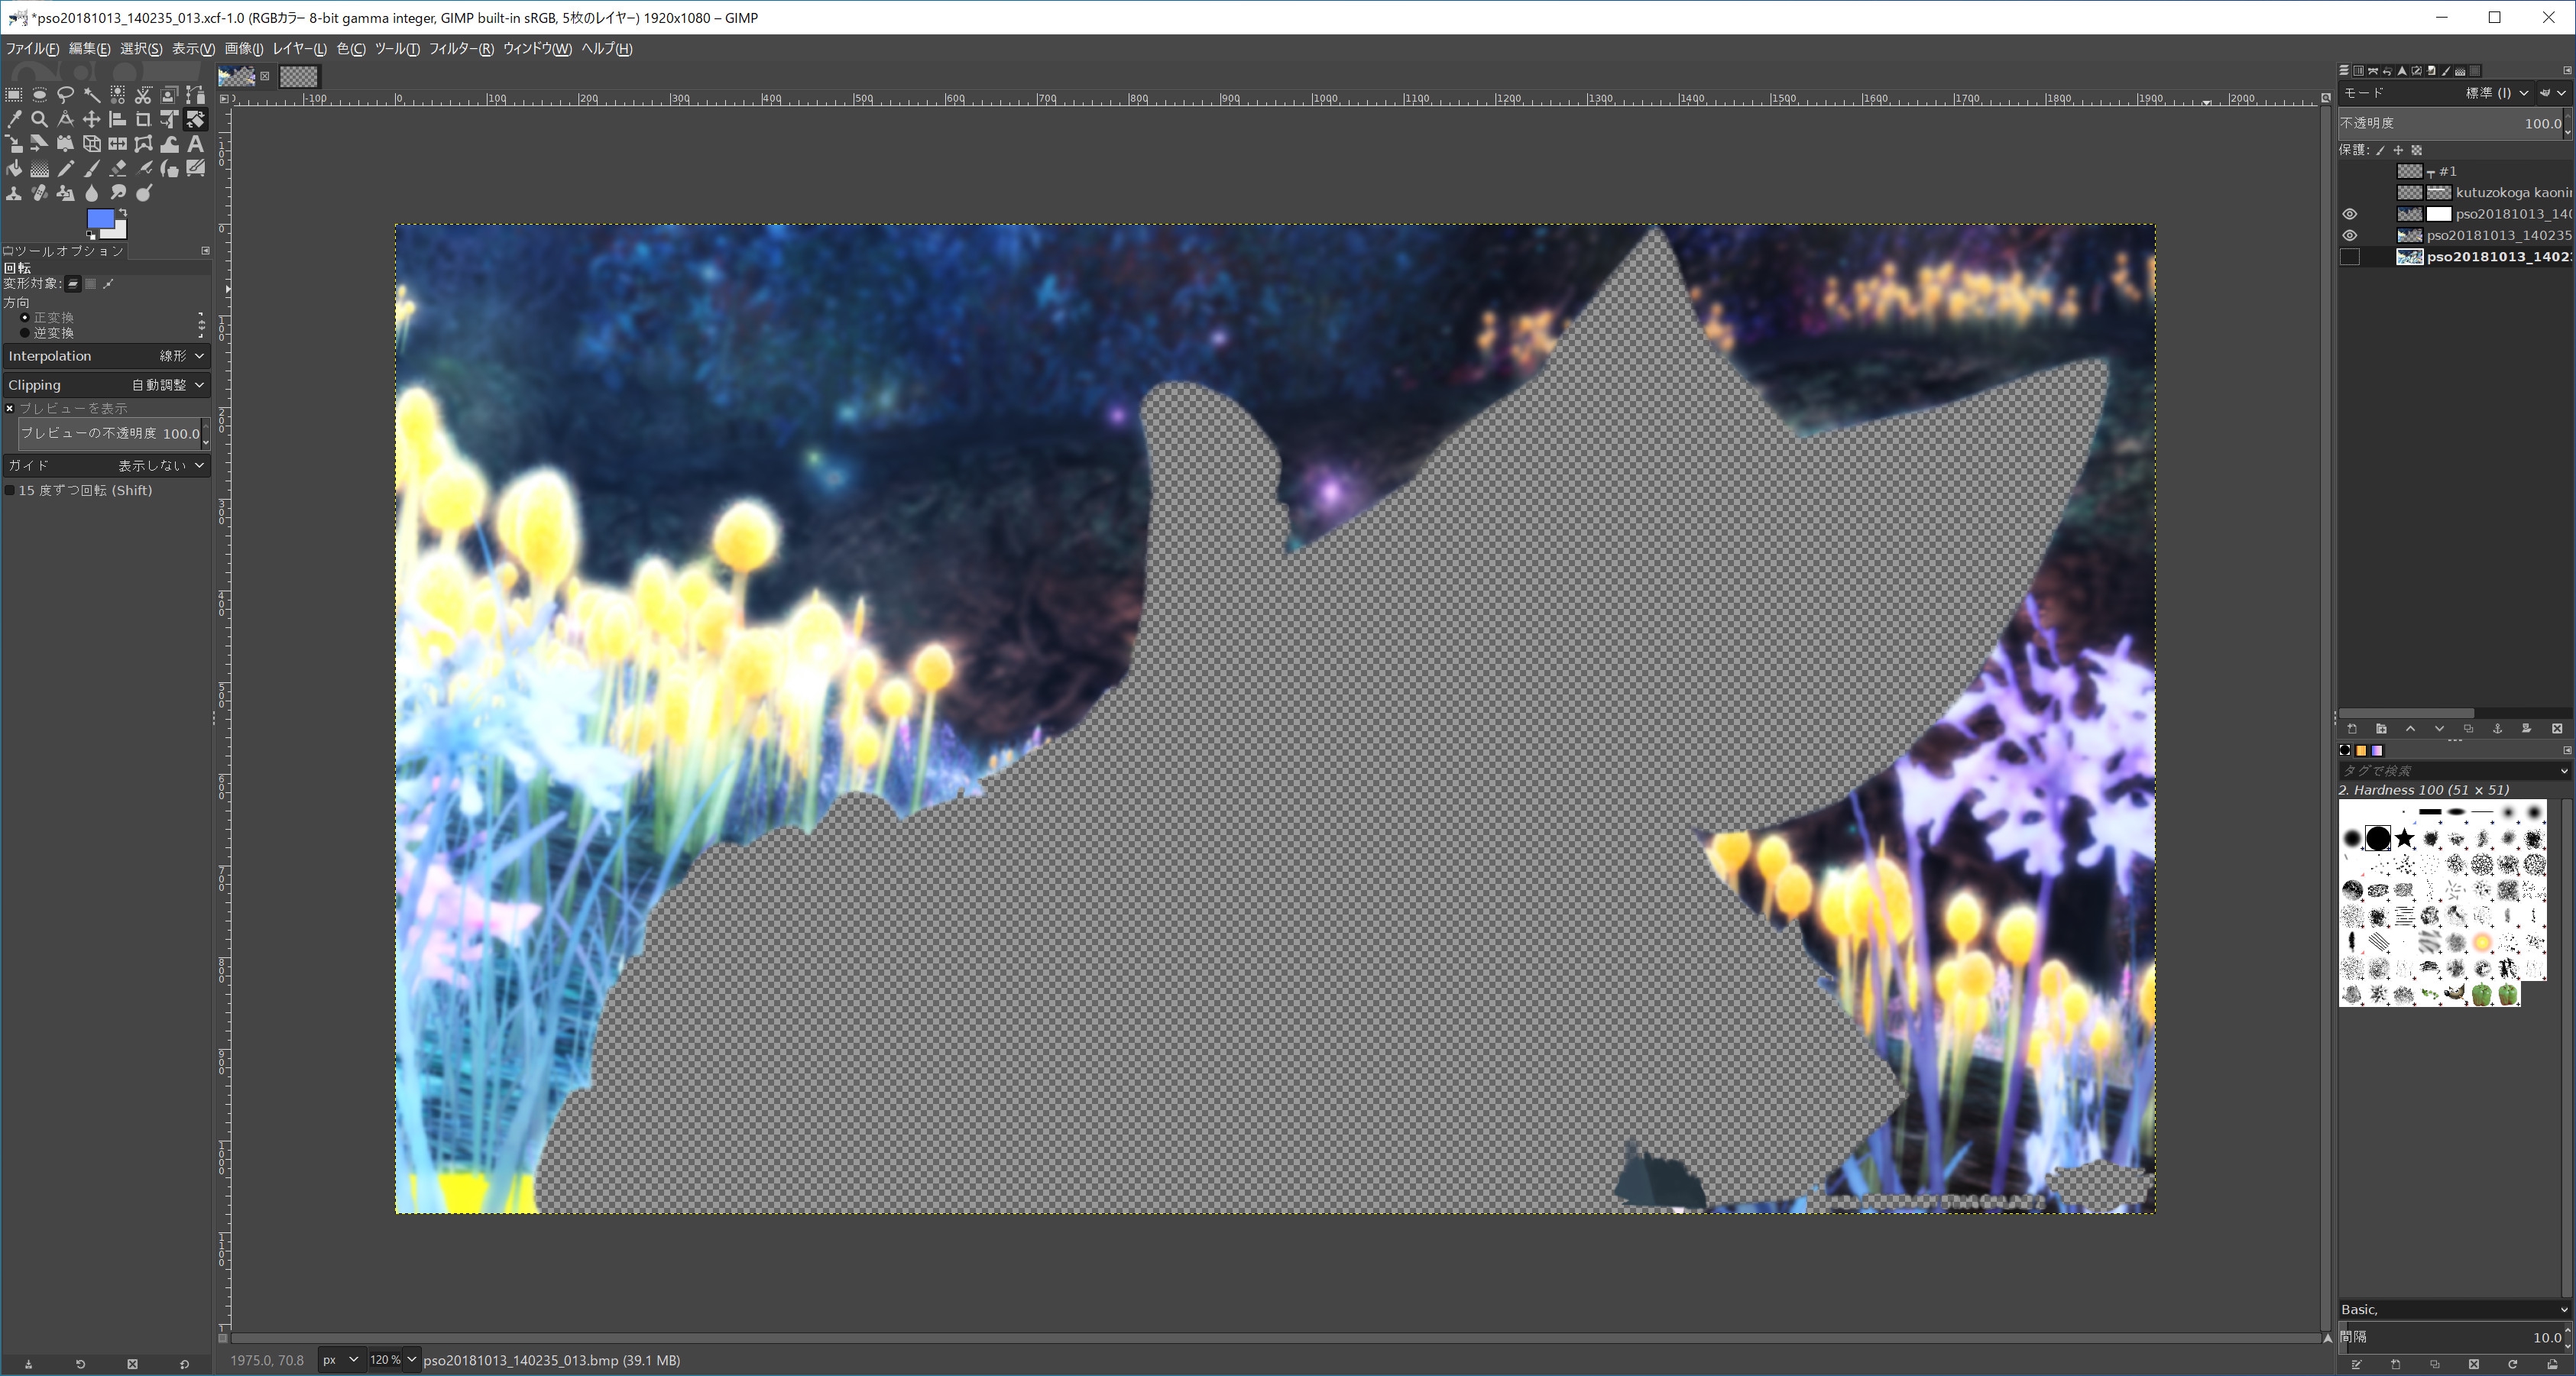Select the reverse transform radio button

click(x=25, y=332)
